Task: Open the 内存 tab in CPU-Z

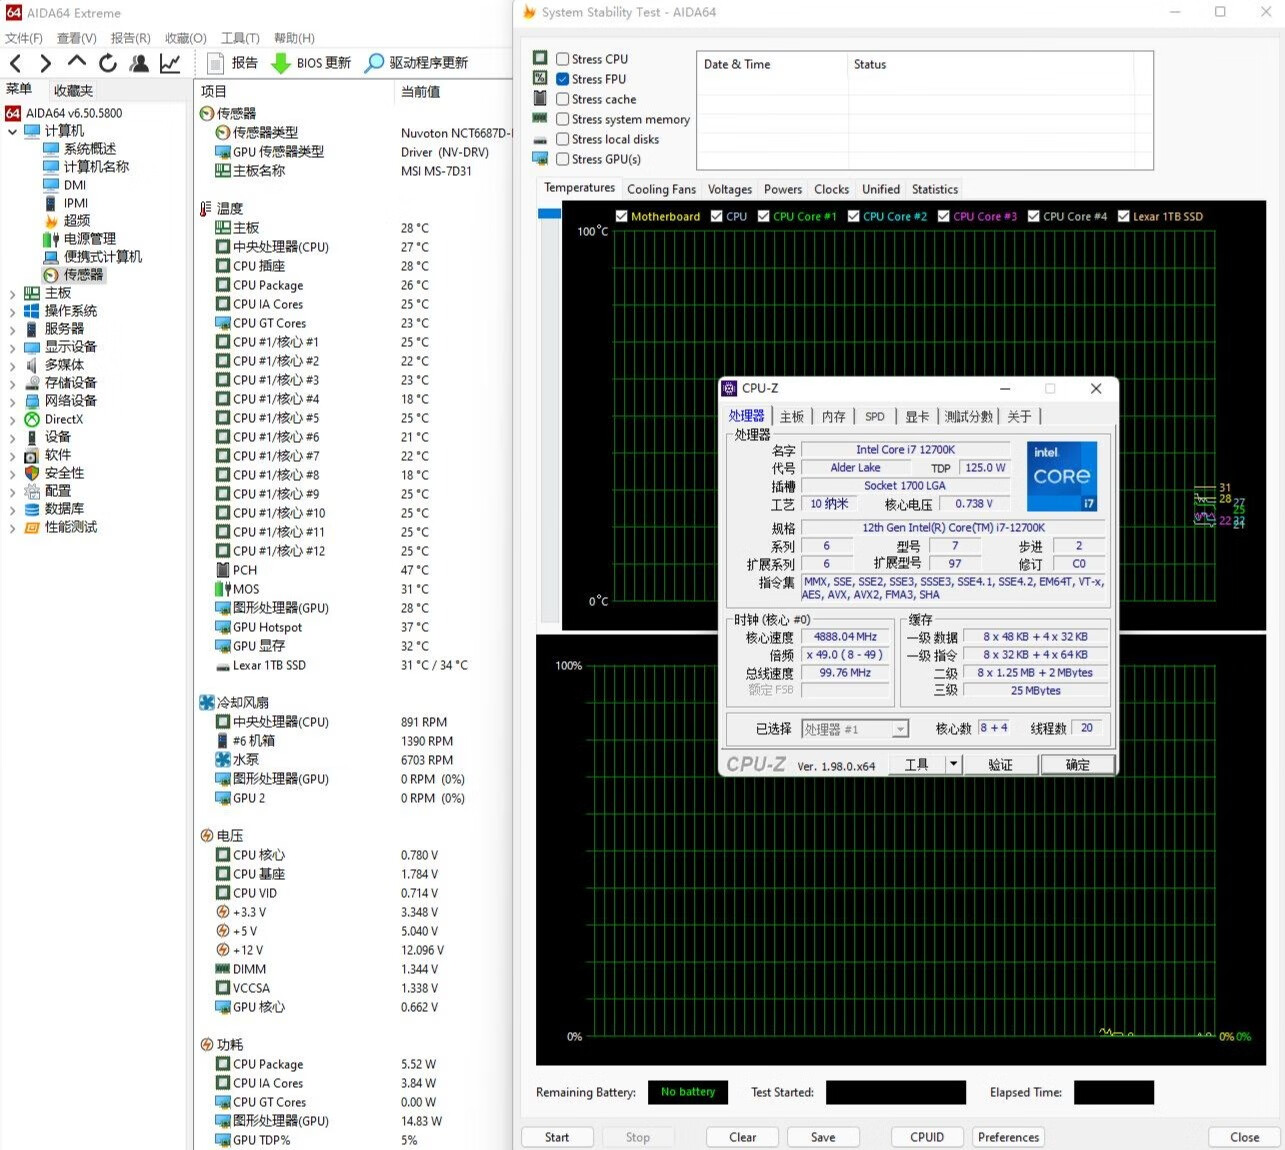Action: pos(834,416)
